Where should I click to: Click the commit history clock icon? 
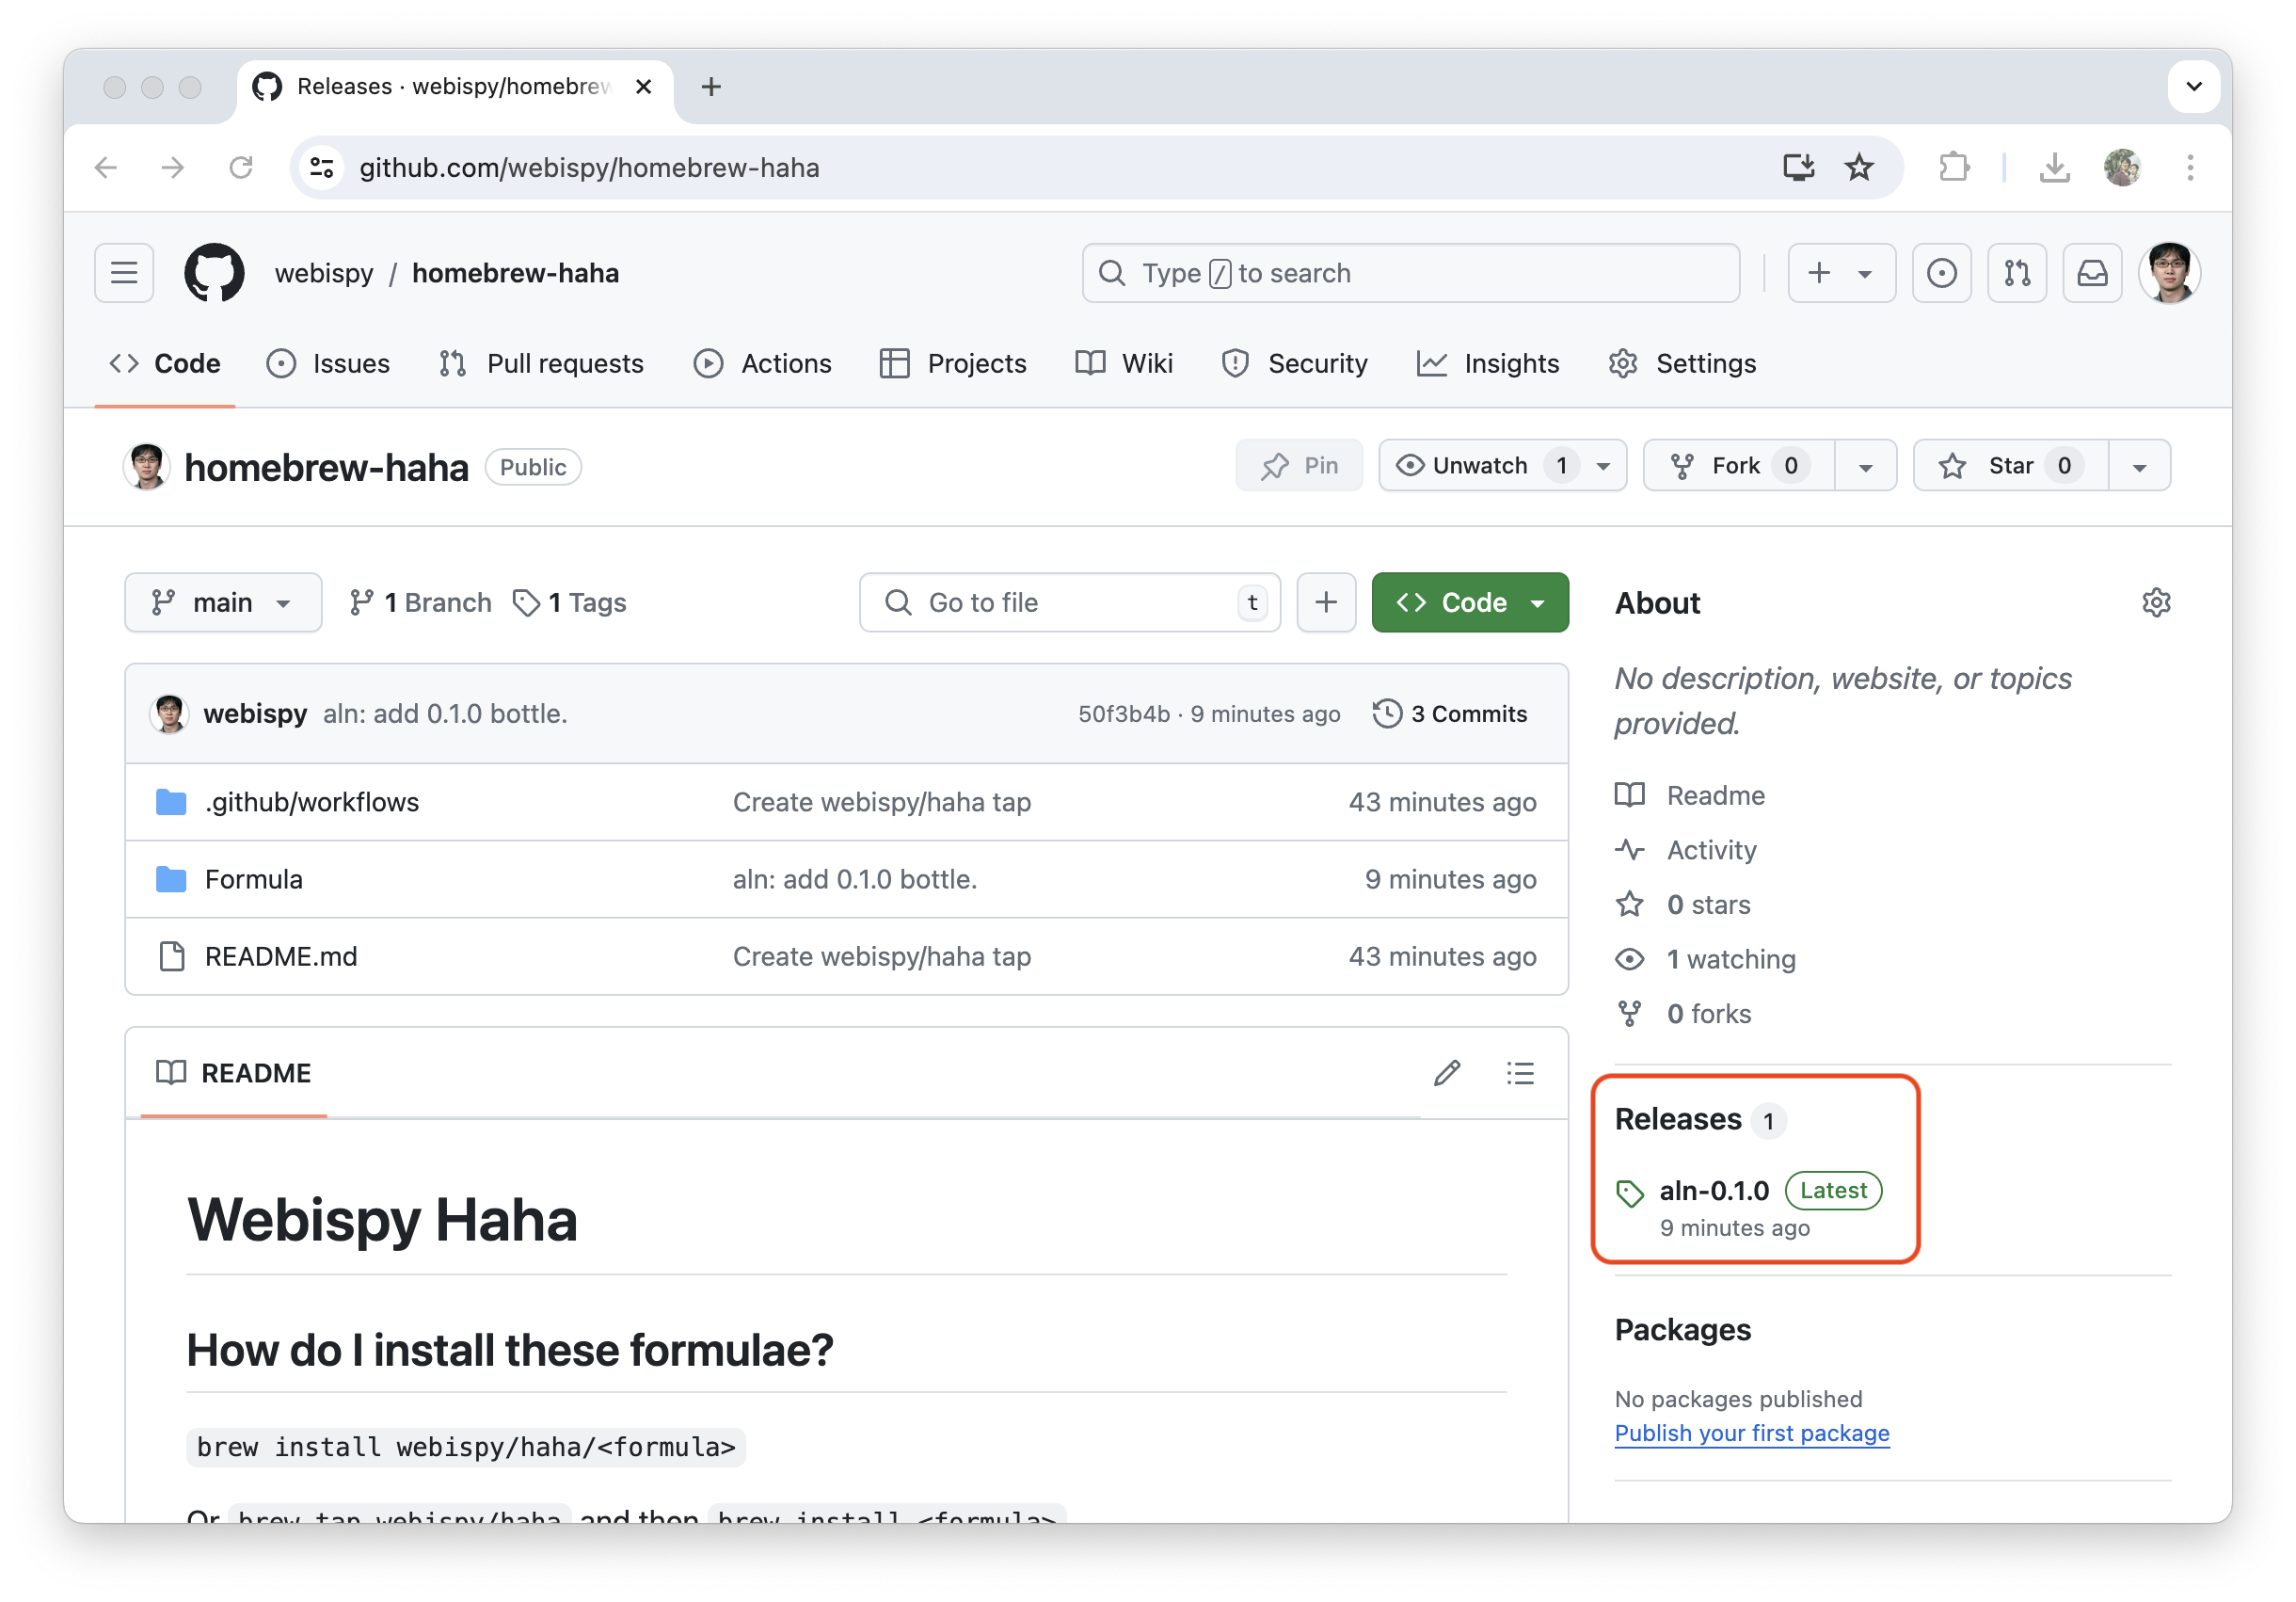click(1387, 714)
